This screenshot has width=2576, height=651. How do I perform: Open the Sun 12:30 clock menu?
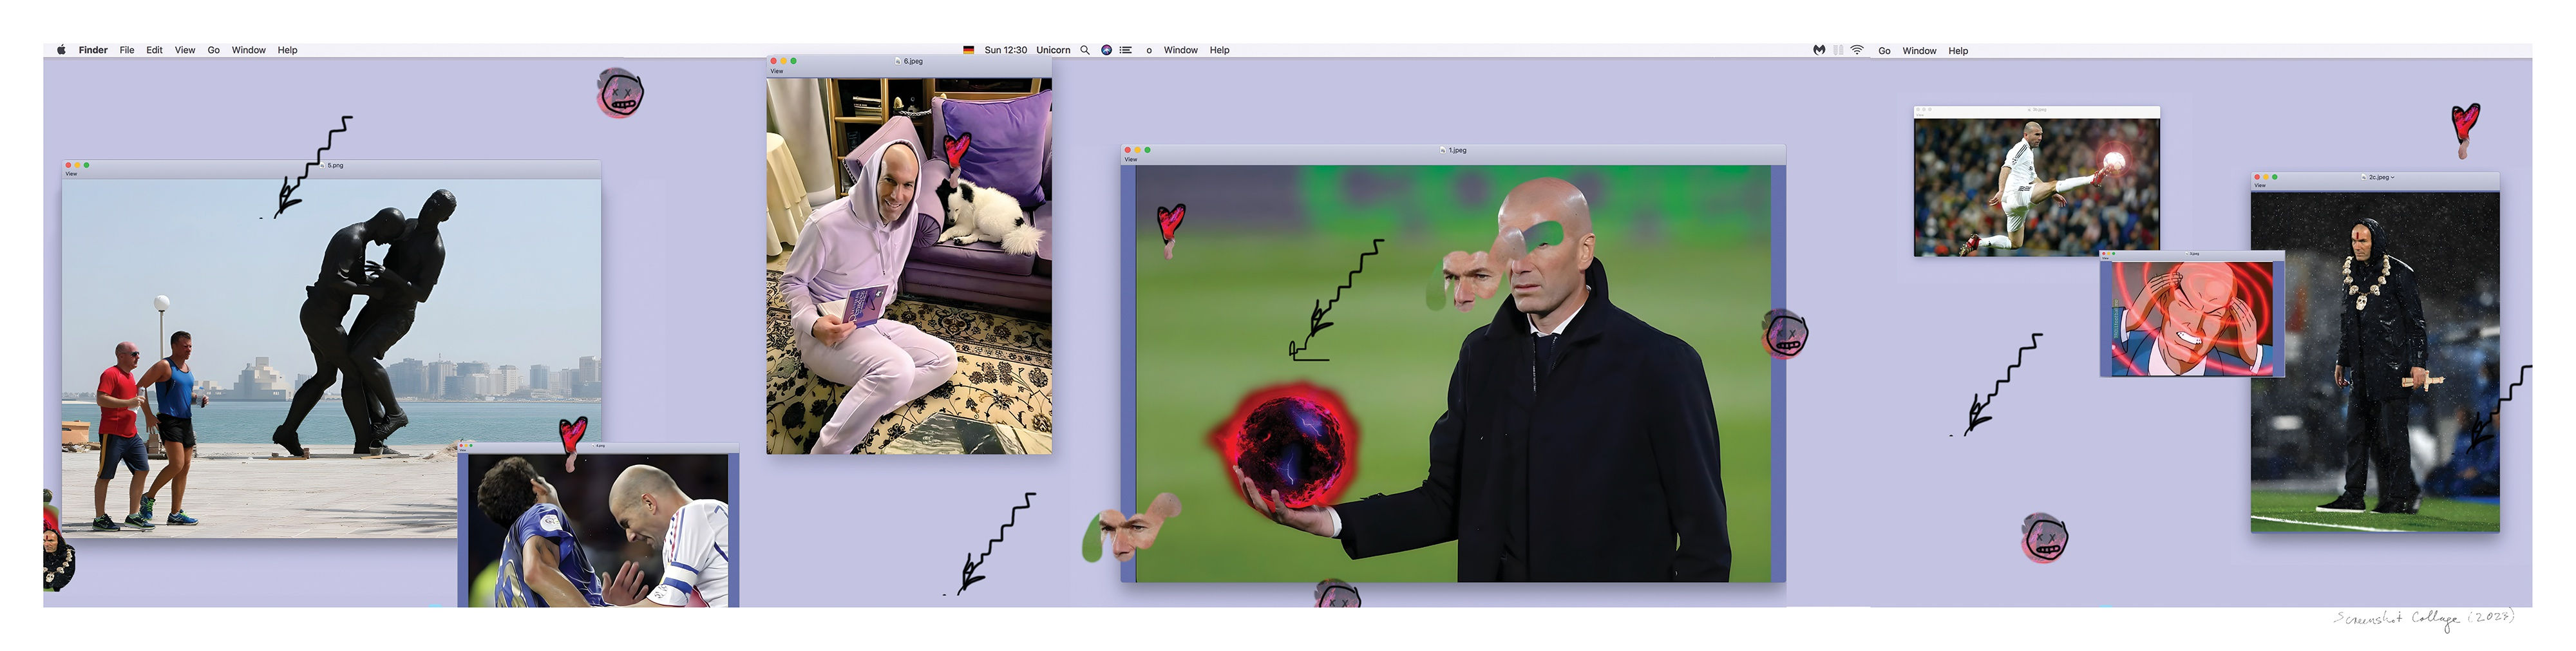point(1005,50)
